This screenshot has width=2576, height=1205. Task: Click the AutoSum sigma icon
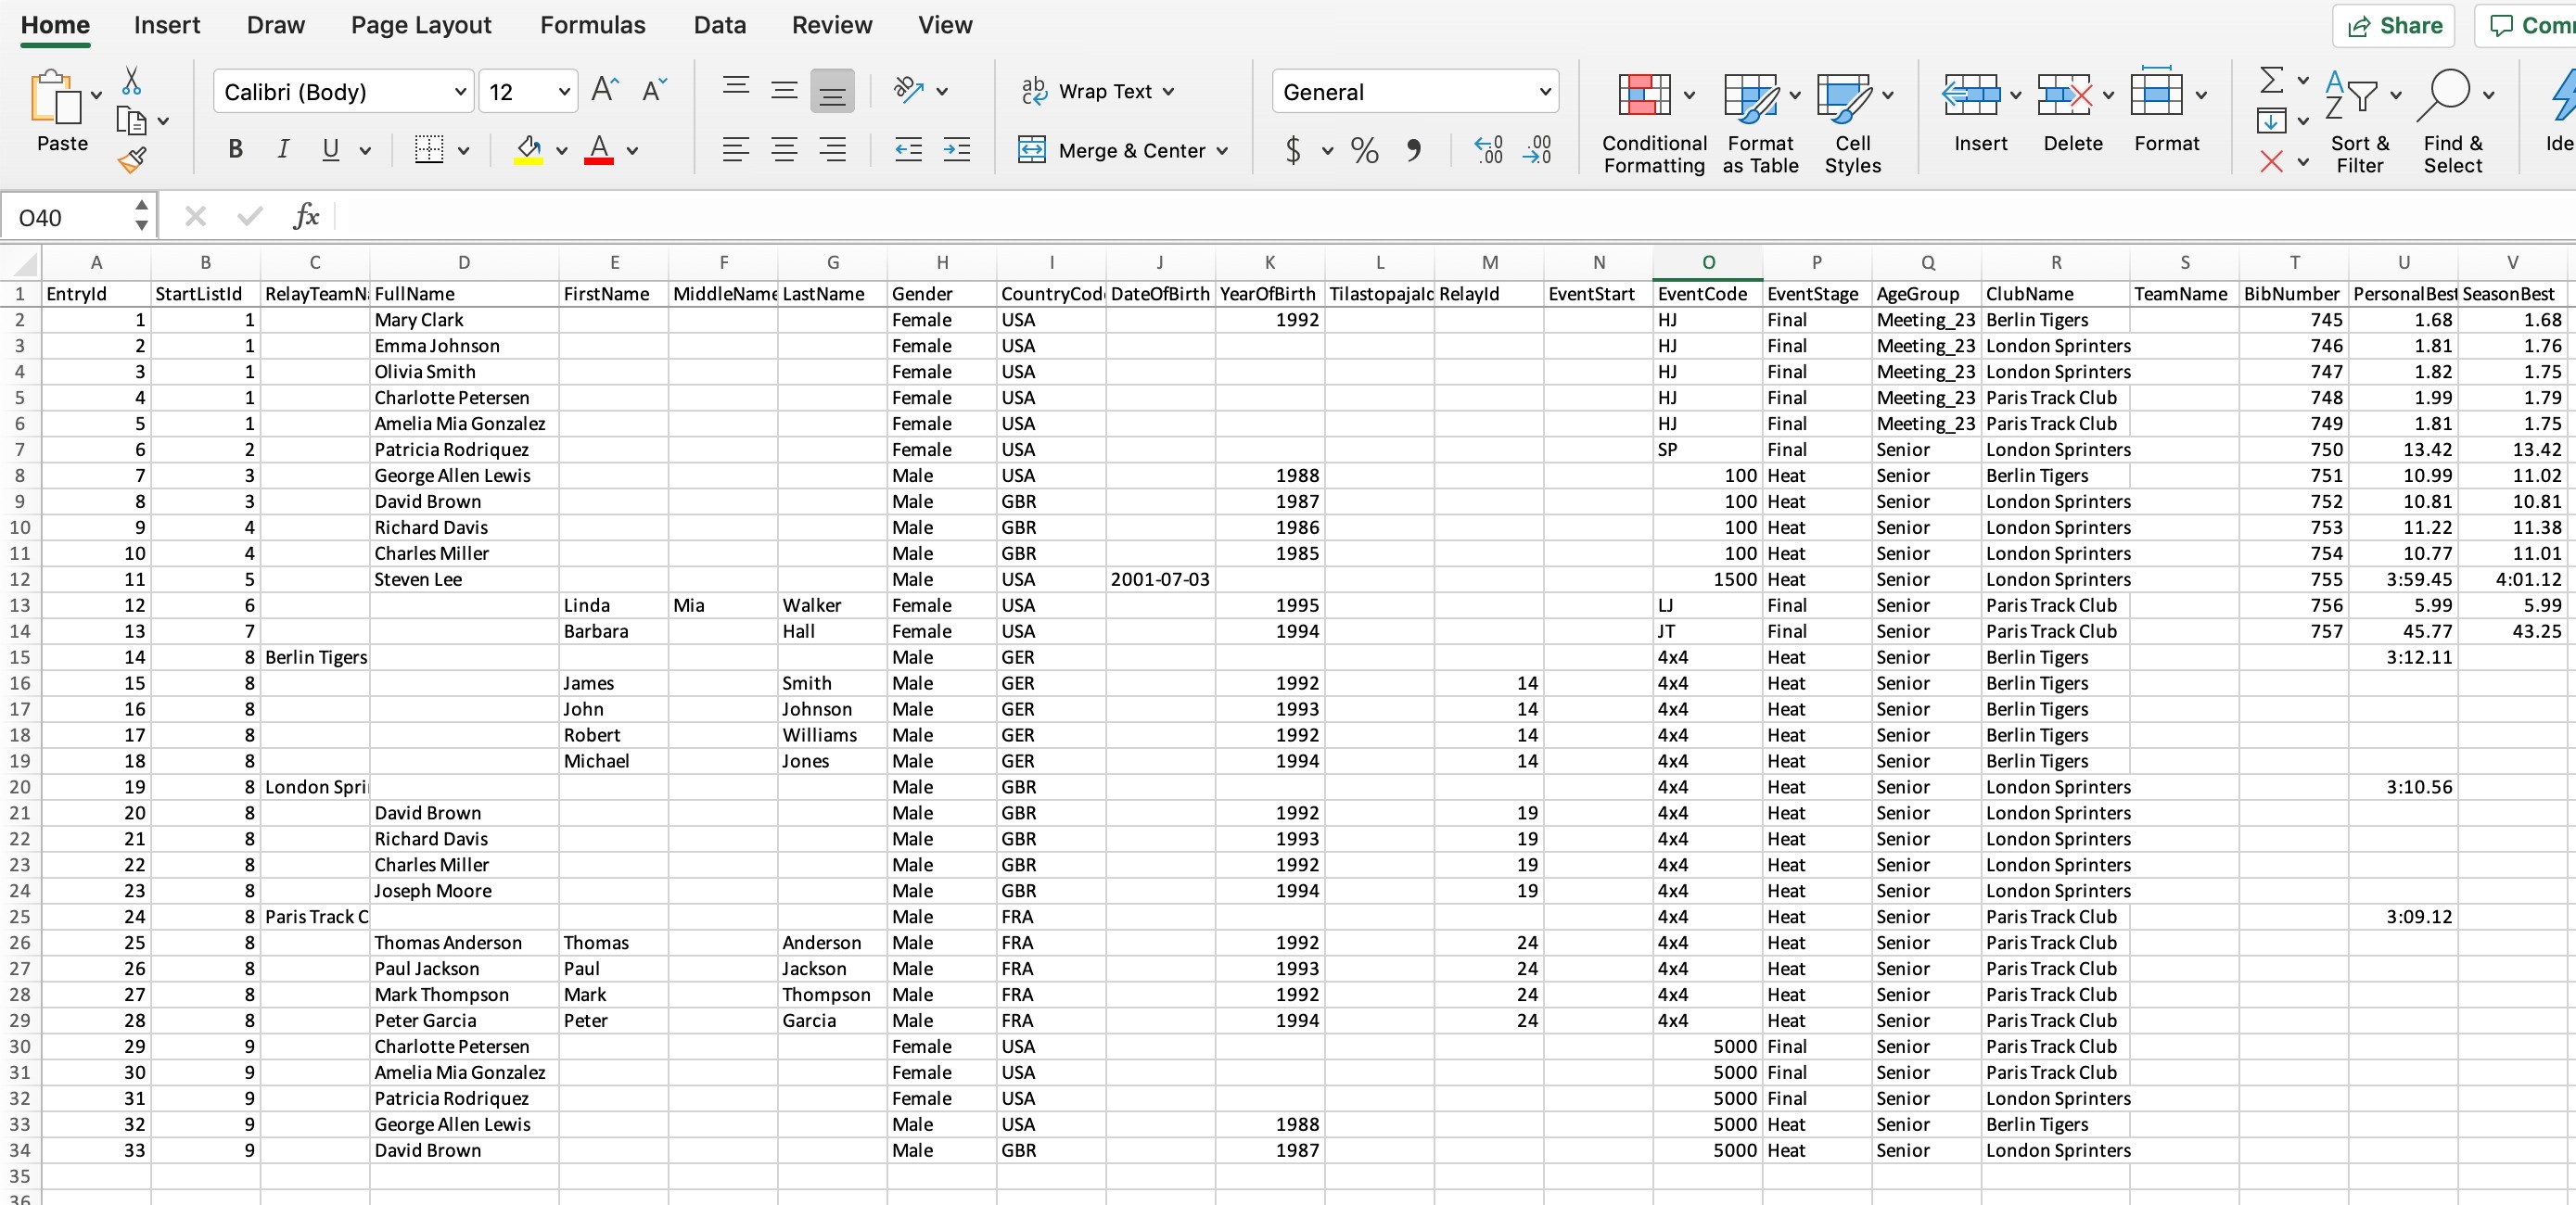[x=2271, y=80]
